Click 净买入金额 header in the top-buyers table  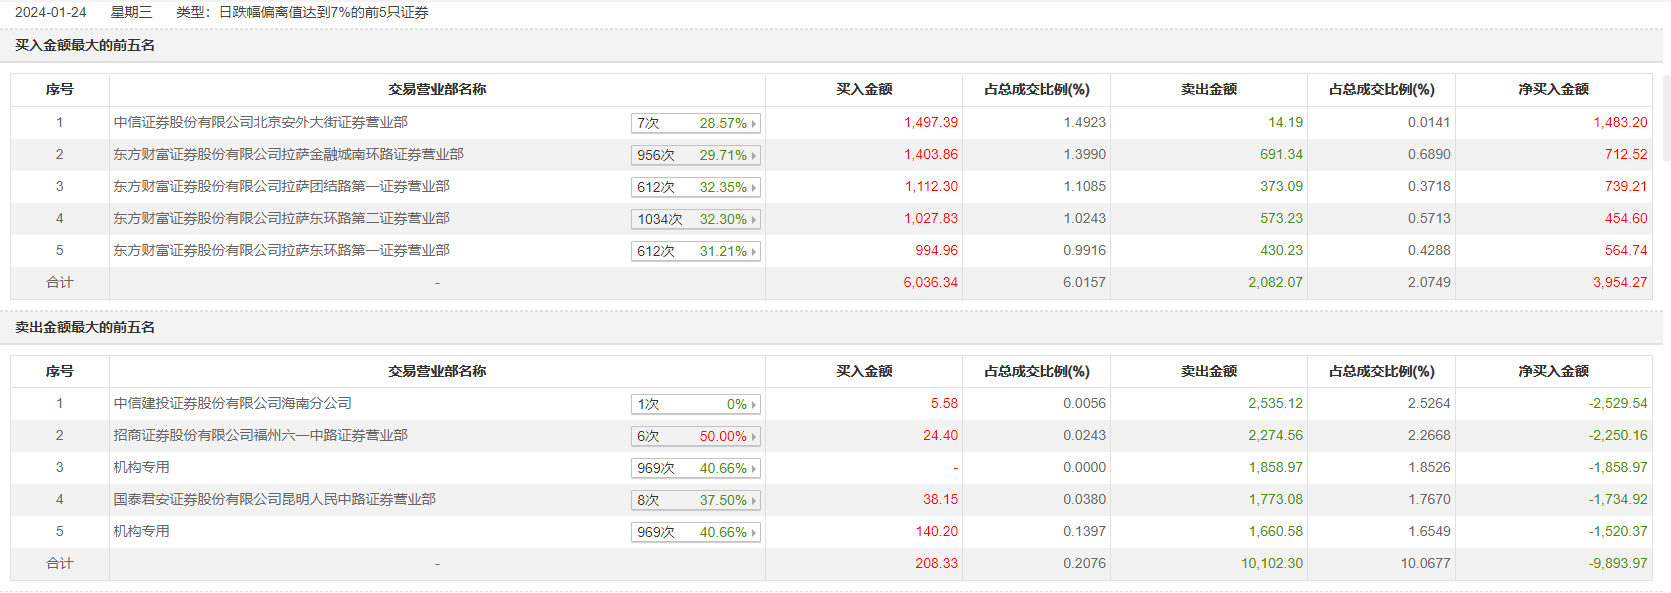click(x=1553, y=89)
